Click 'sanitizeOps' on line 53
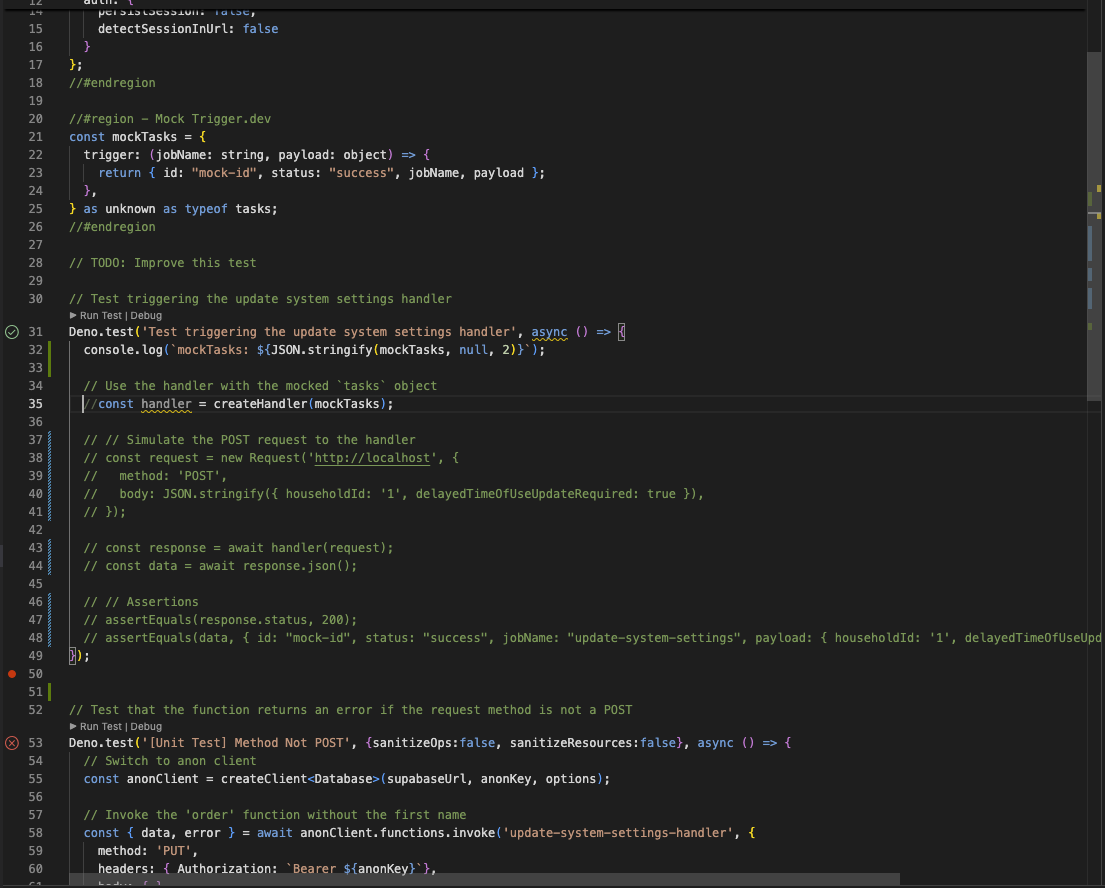The width and height of the screenshot is (1105, 888). pyautogui.click(x=412, y=743)
